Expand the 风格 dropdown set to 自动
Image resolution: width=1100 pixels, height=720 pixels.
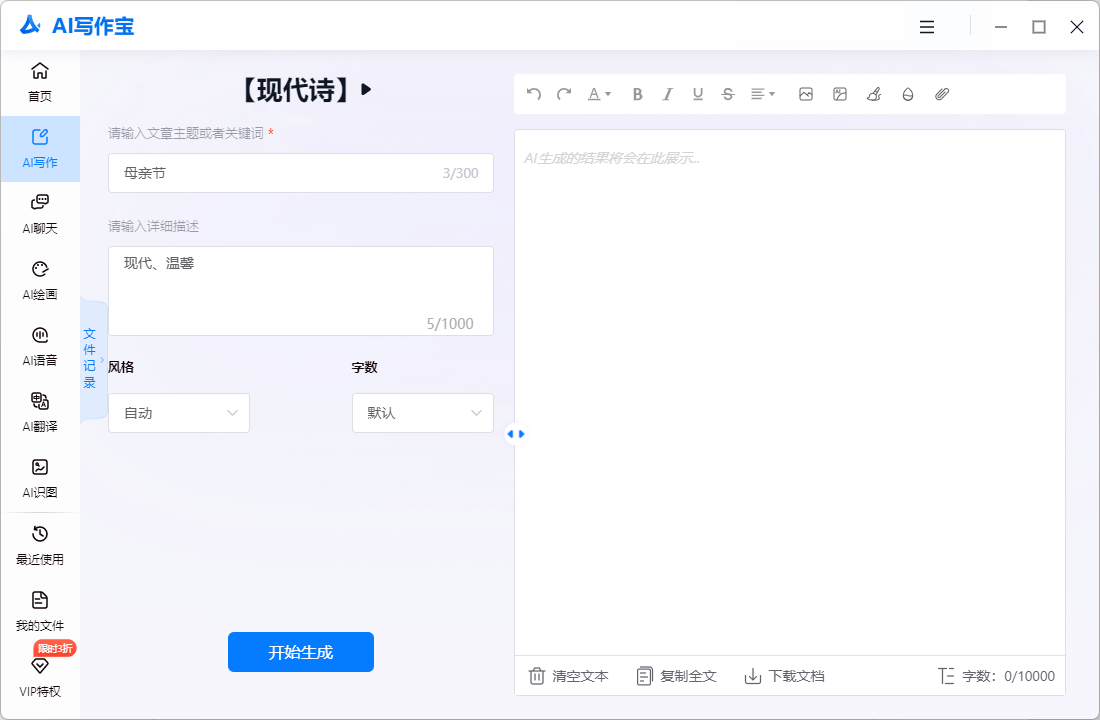[x=179, y=413]
